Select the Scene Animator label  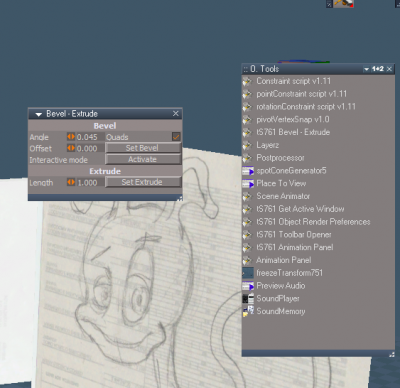point(283,196)
